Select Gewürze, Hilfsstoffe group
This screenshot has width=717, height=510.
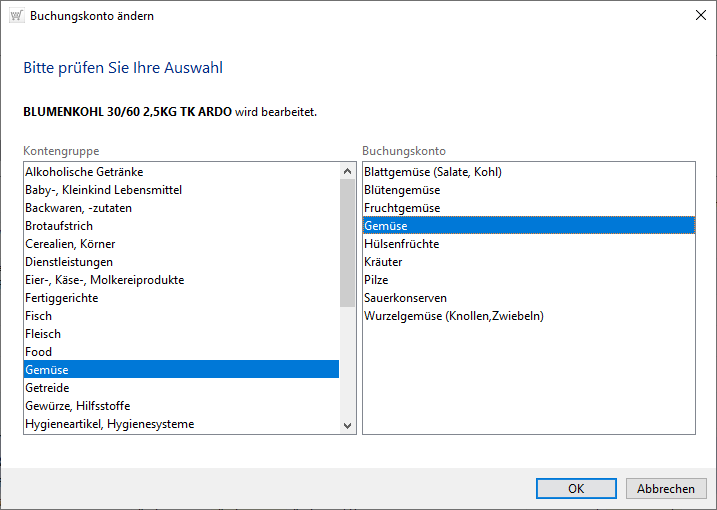click(77, 406)
